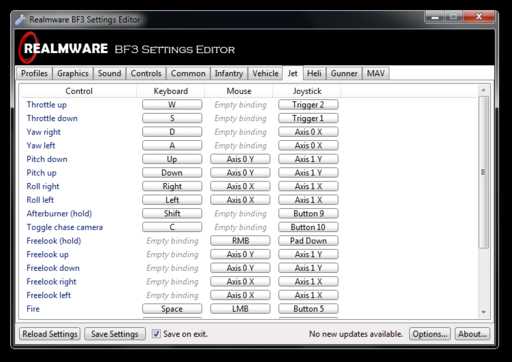The width and height of the screenshot is (512, 362).
Task: Change Toggle chase camera keyboard binding C
Action: (x=172, y=227)
